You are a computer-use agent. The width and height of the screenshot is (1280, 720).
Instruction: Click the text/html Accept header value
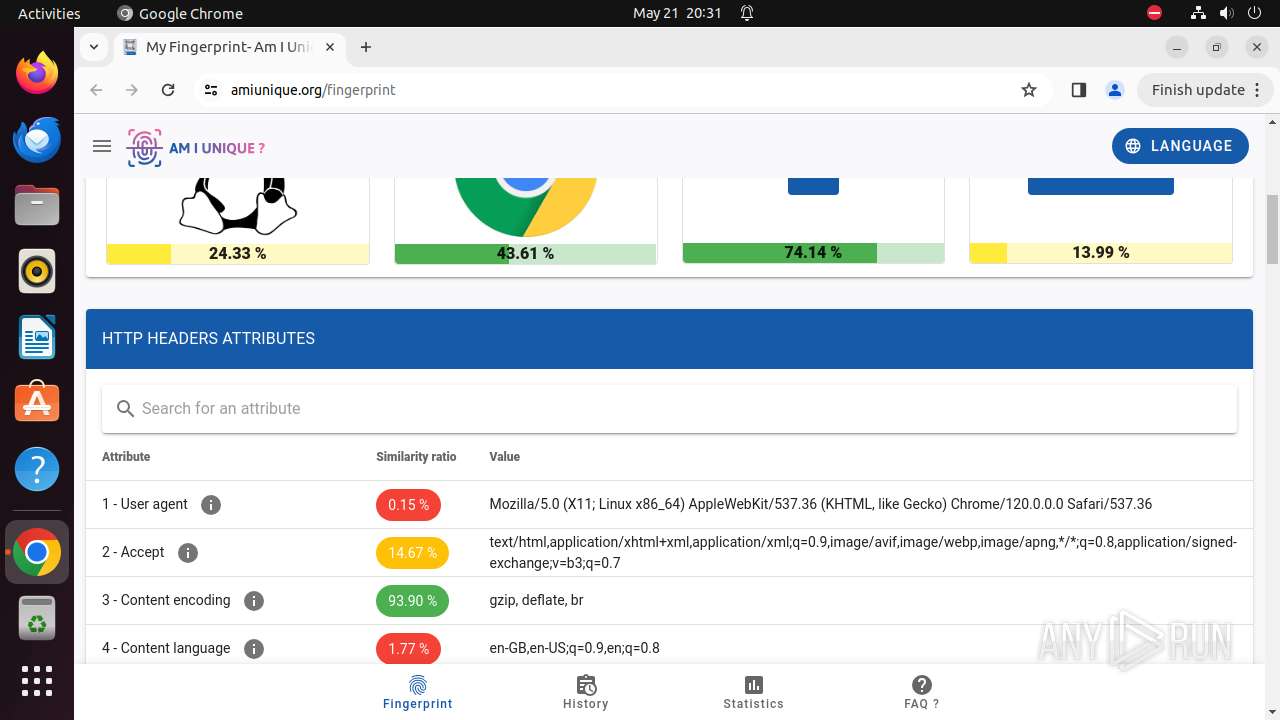click(863, 553)
